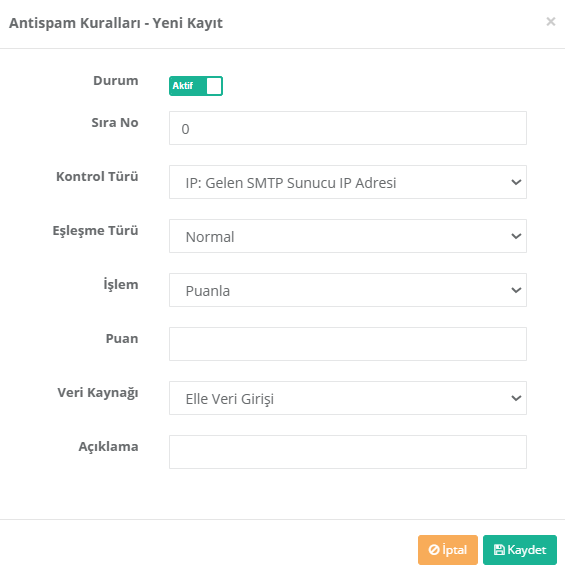
Task: Click into the Açıklama text field
Action: (x=348, y=452)
